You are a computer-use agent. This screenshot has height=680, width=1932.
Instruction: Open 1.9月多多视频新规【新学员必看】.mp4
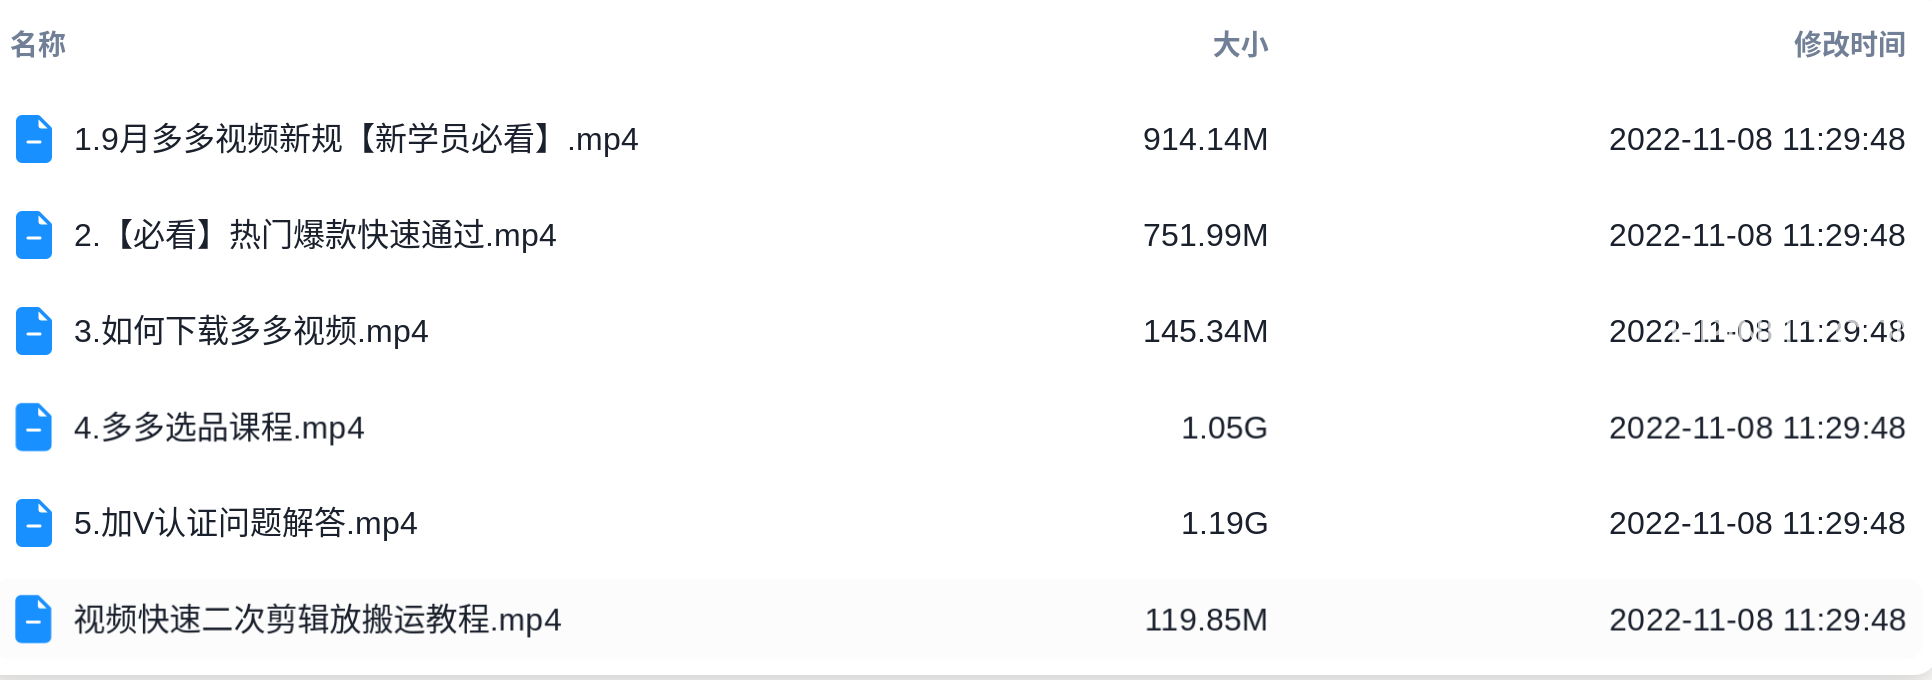356,139
